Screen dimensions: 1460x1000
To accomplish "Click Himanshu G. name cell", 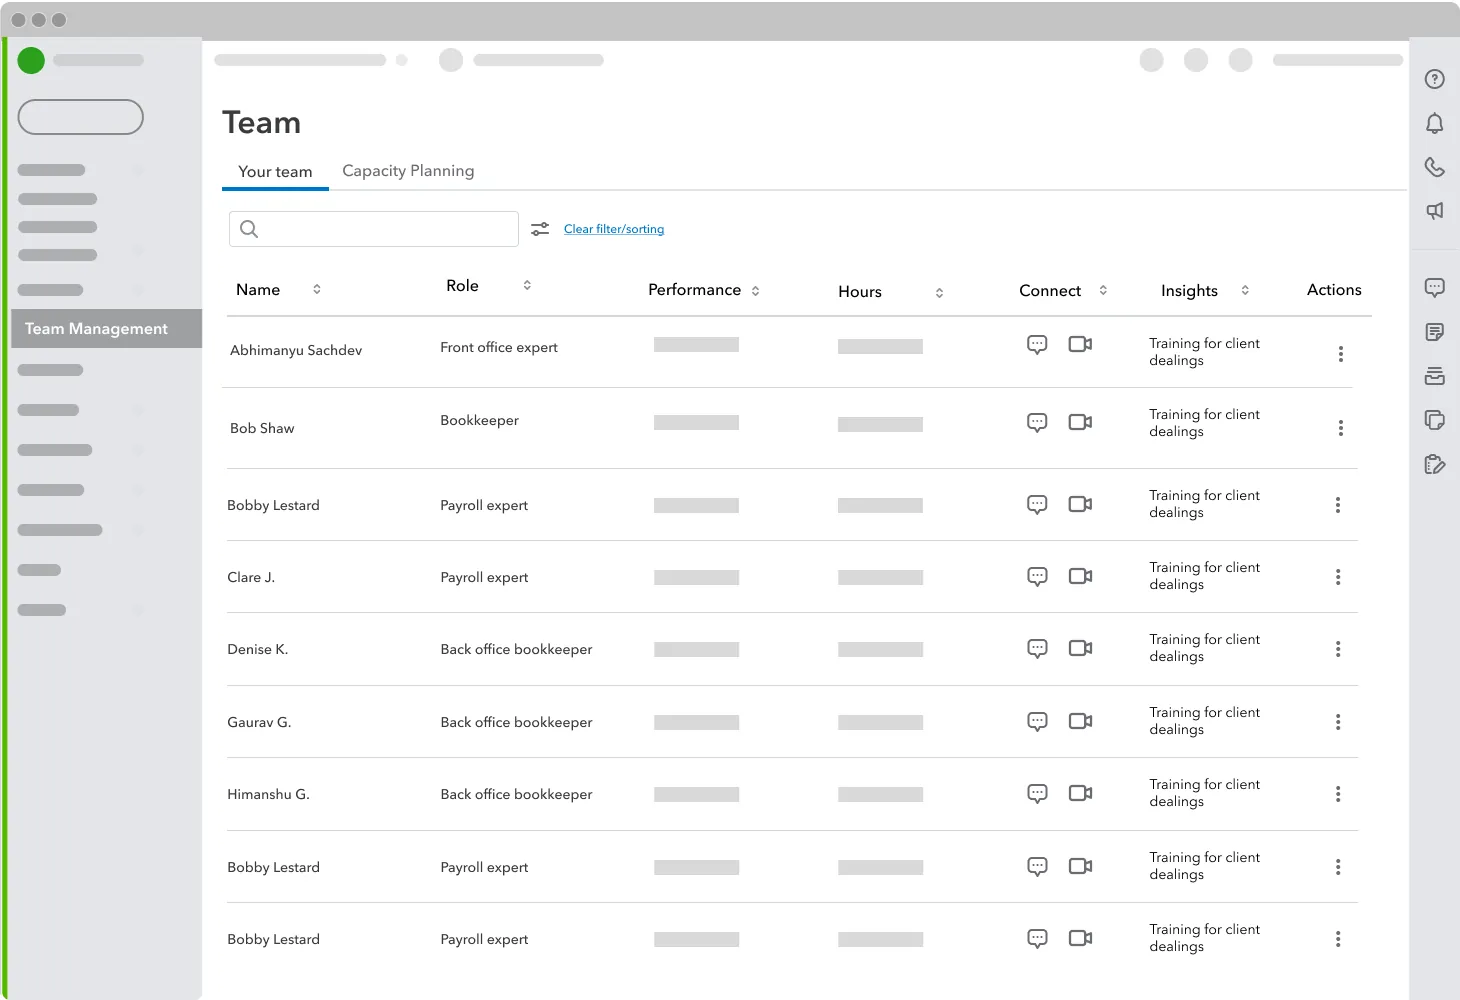I will coord(269,794).
